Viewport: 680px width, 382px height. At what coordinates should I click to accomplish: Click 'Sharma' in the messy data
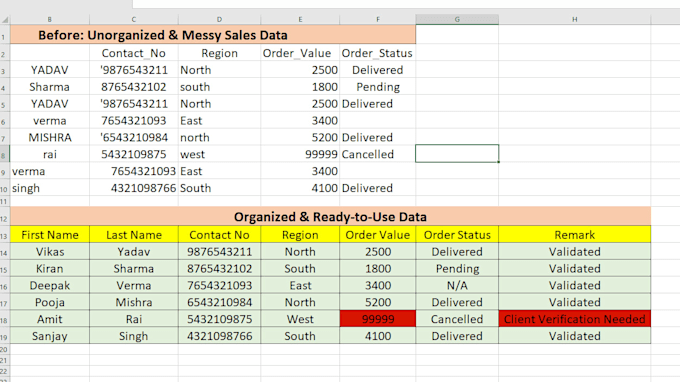click(x=50, y=87)
